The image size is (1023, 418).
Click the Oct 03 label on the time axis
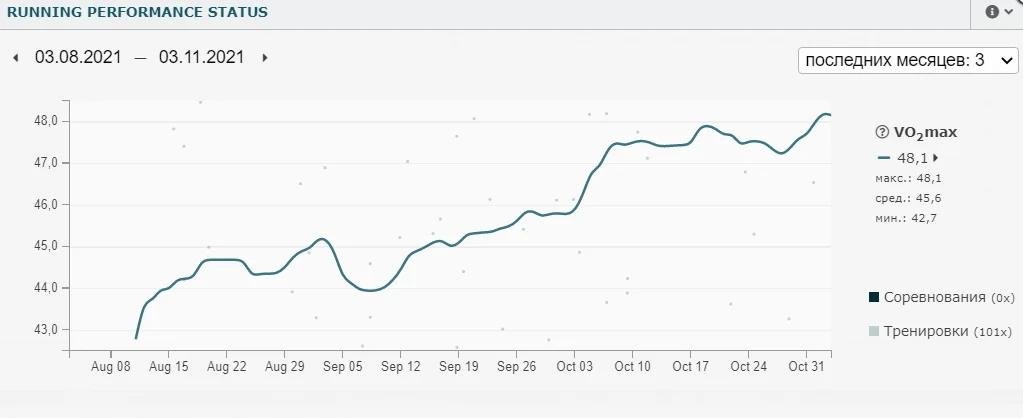(x=574, y=367)
